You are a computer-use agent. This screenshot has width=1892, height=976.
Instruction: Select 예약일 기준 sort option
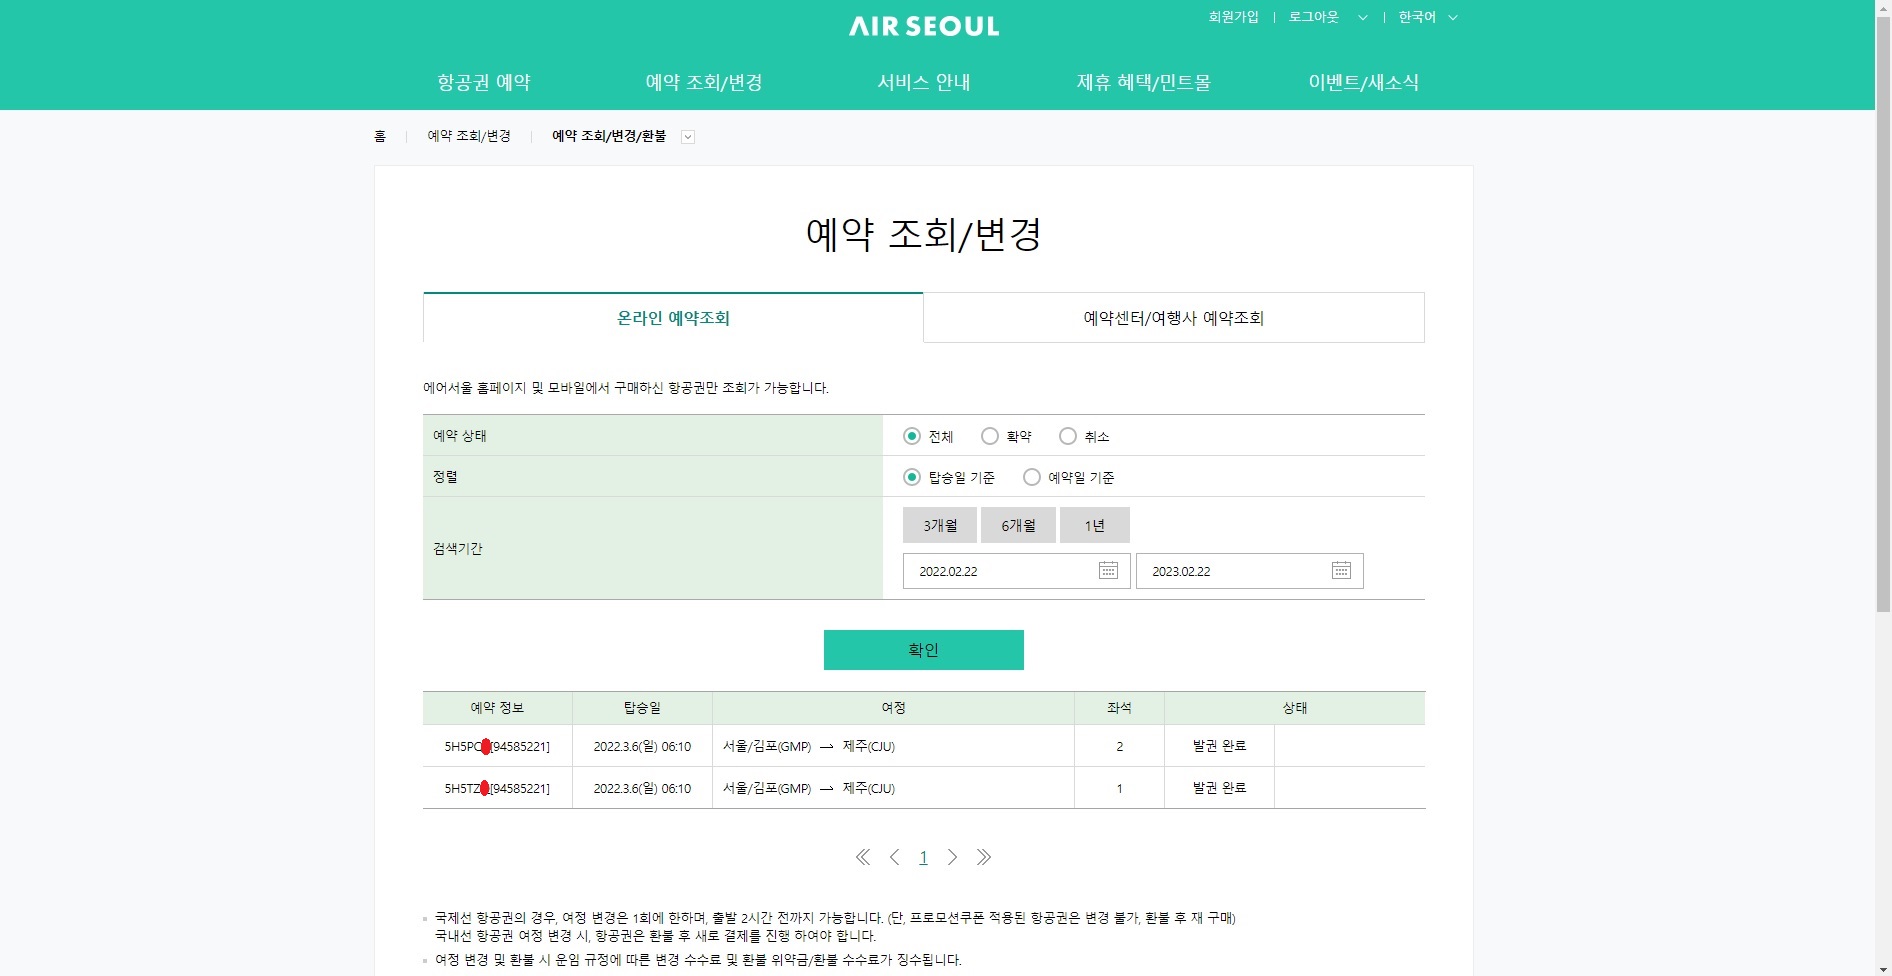[1031, 477]
